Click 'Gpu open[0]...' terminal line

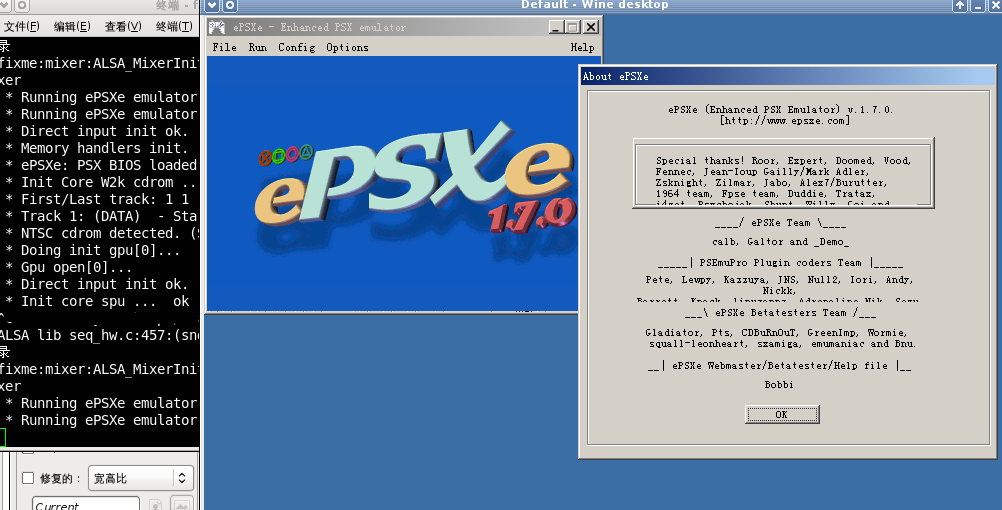(x=67, y=267)
